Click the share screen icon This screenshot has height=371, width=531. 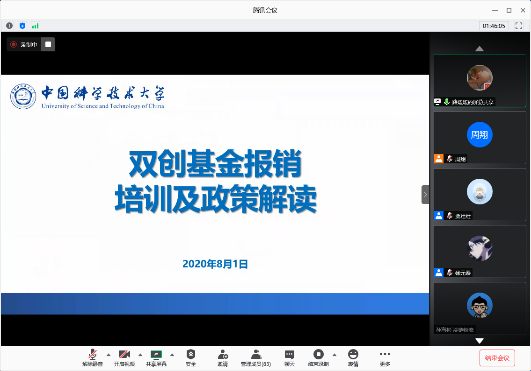[x=156, y=358]
